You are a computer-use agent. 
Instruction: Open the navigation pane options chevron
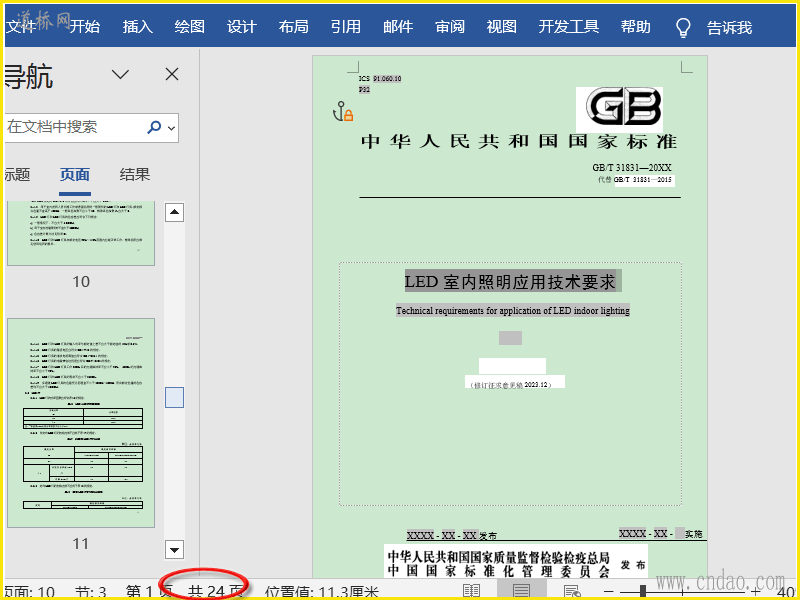tap(120, 74)
